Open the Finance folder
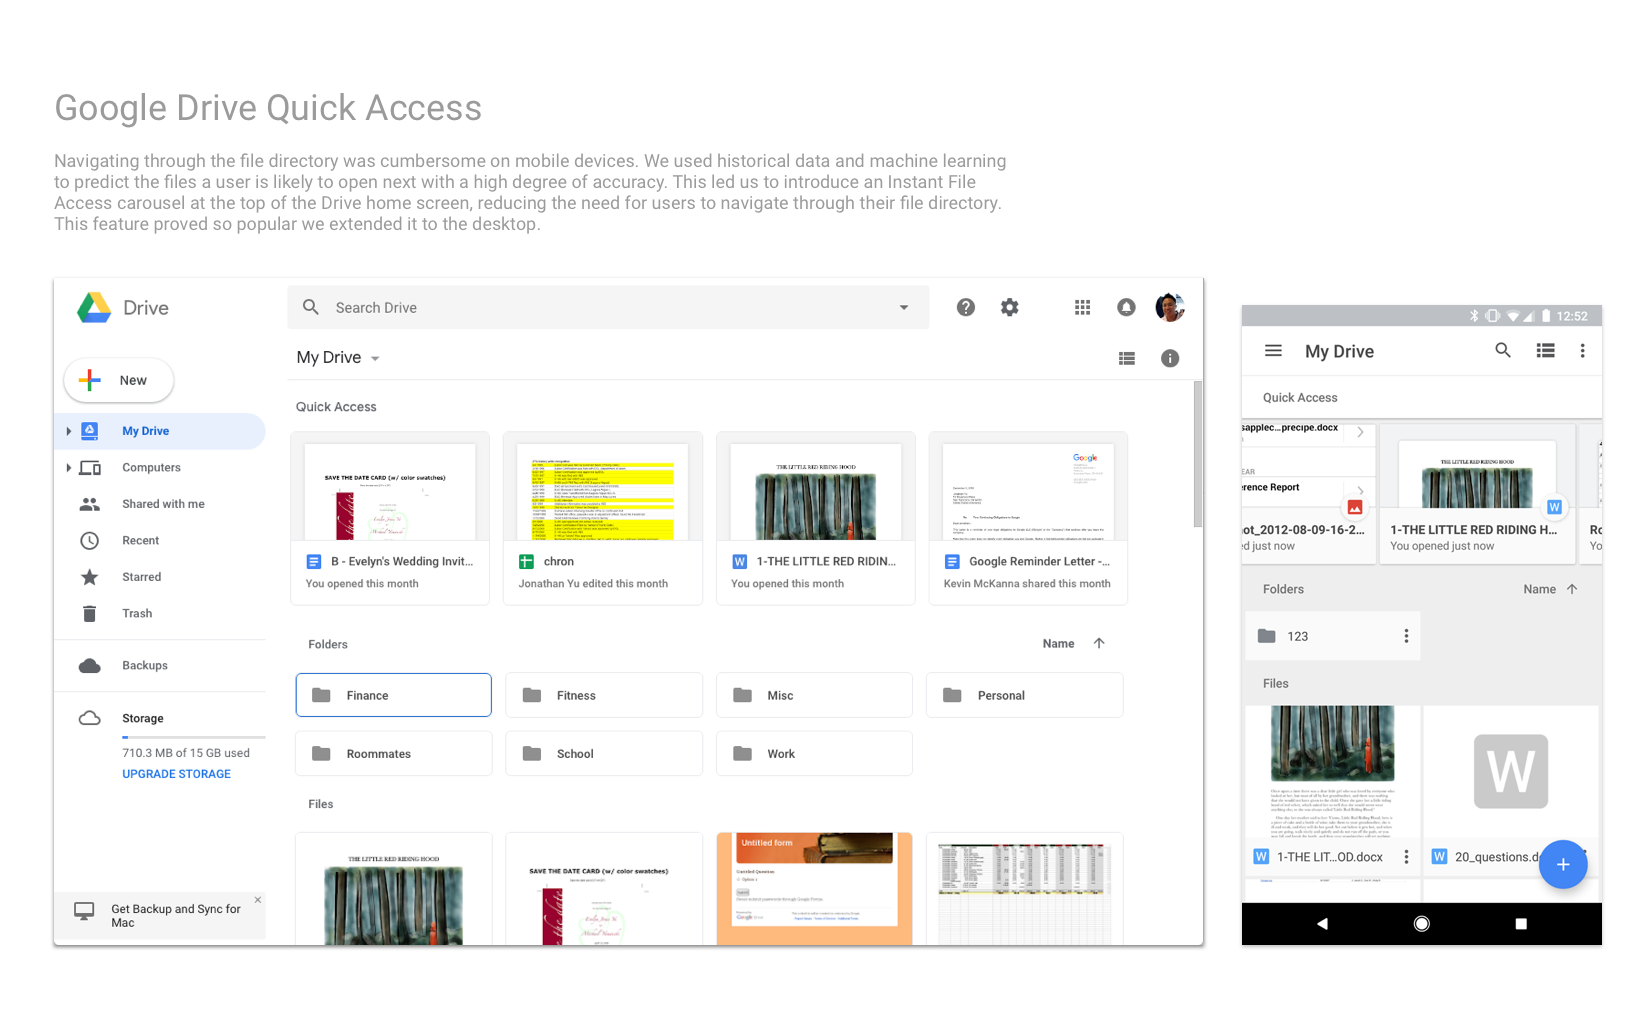The image size is (1649, 1021). (393, 695)
